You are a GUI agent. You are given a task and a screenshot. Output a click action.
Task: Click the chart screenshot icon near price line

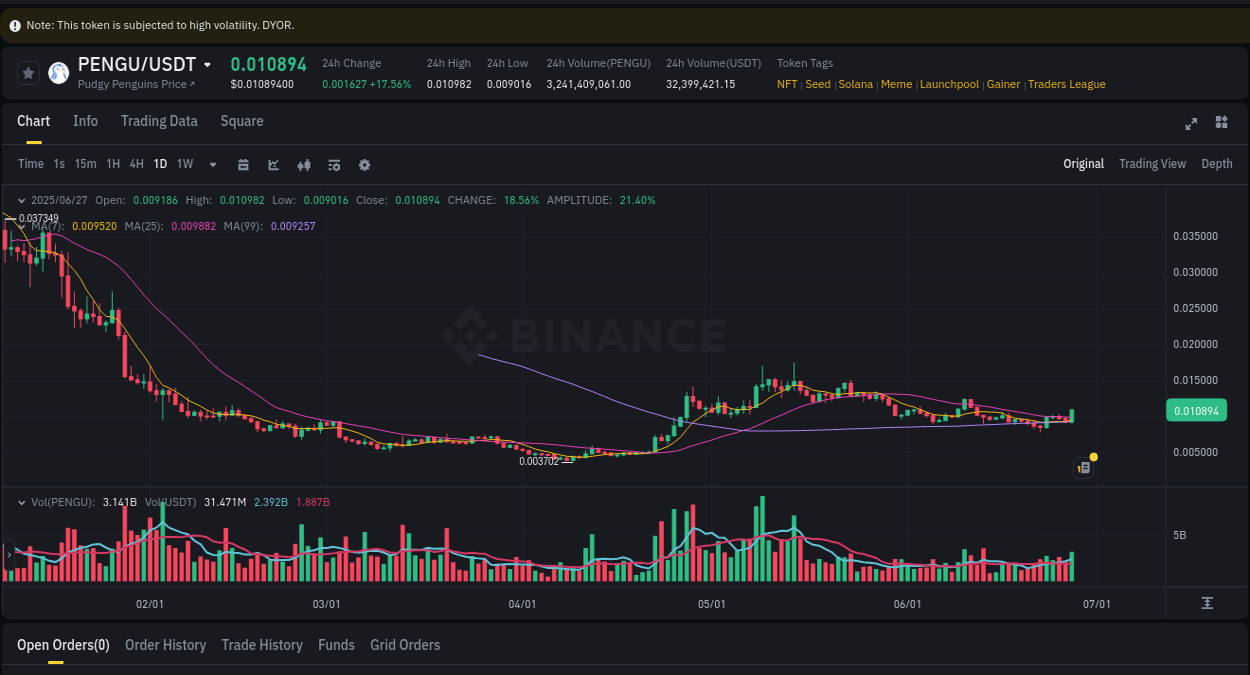(1083, 467)
